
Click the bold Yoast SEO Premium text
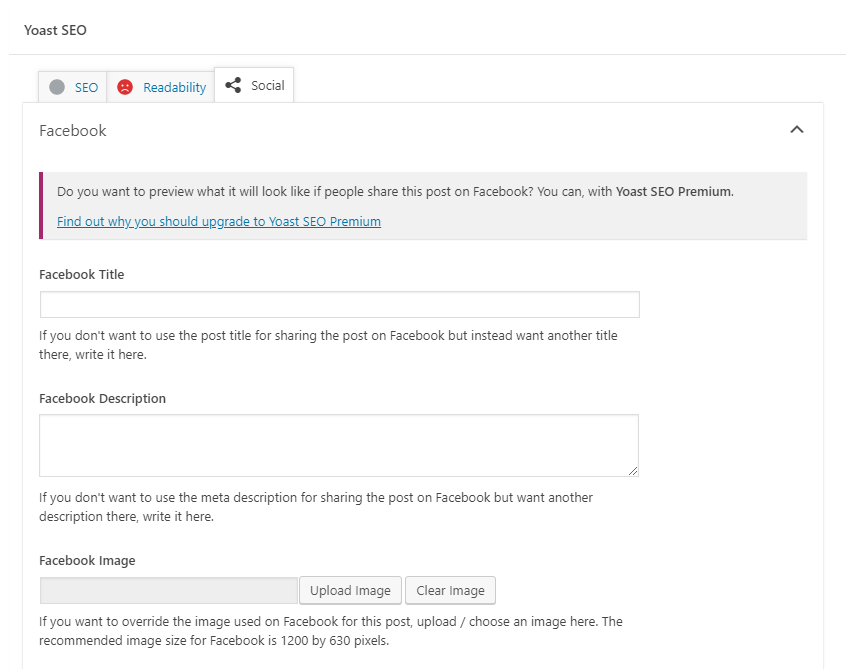coord(674,192)
